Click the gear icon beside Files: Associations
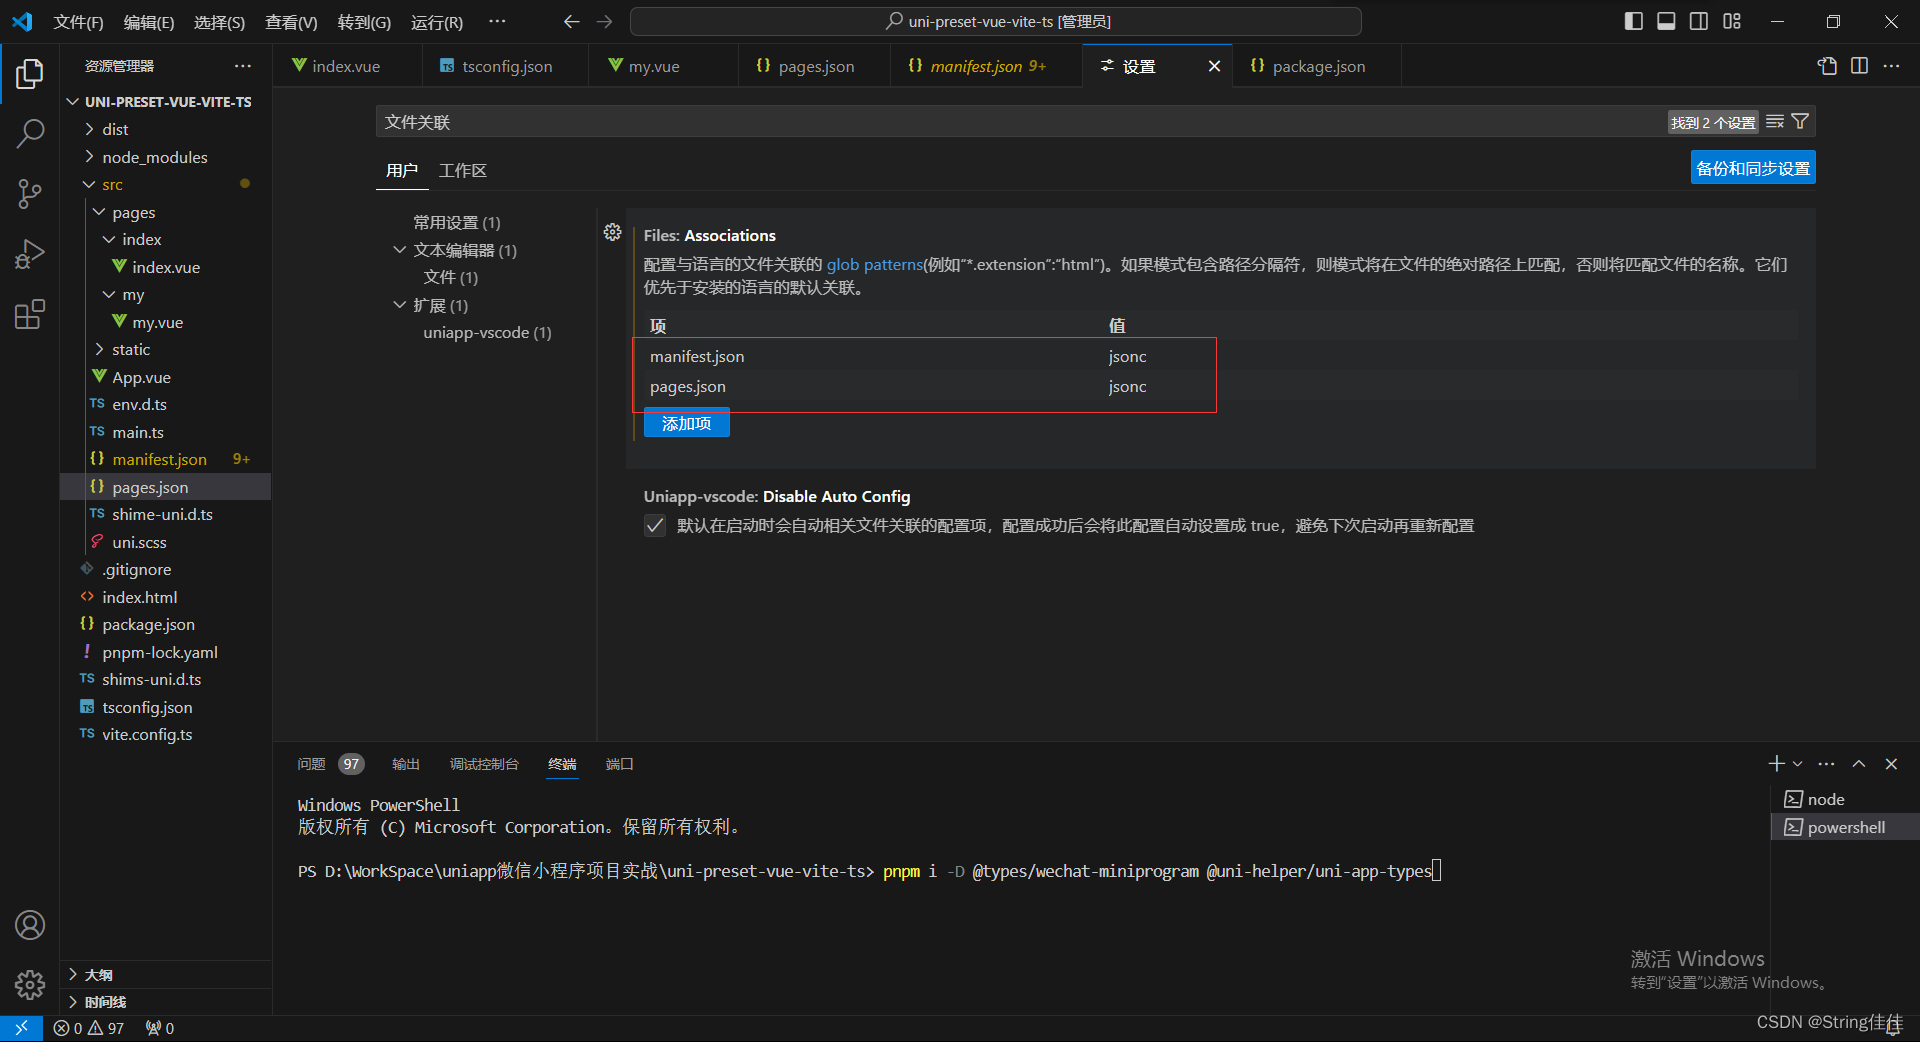This screenshot has height=1042, width=1920. click(x=612, y=232)
